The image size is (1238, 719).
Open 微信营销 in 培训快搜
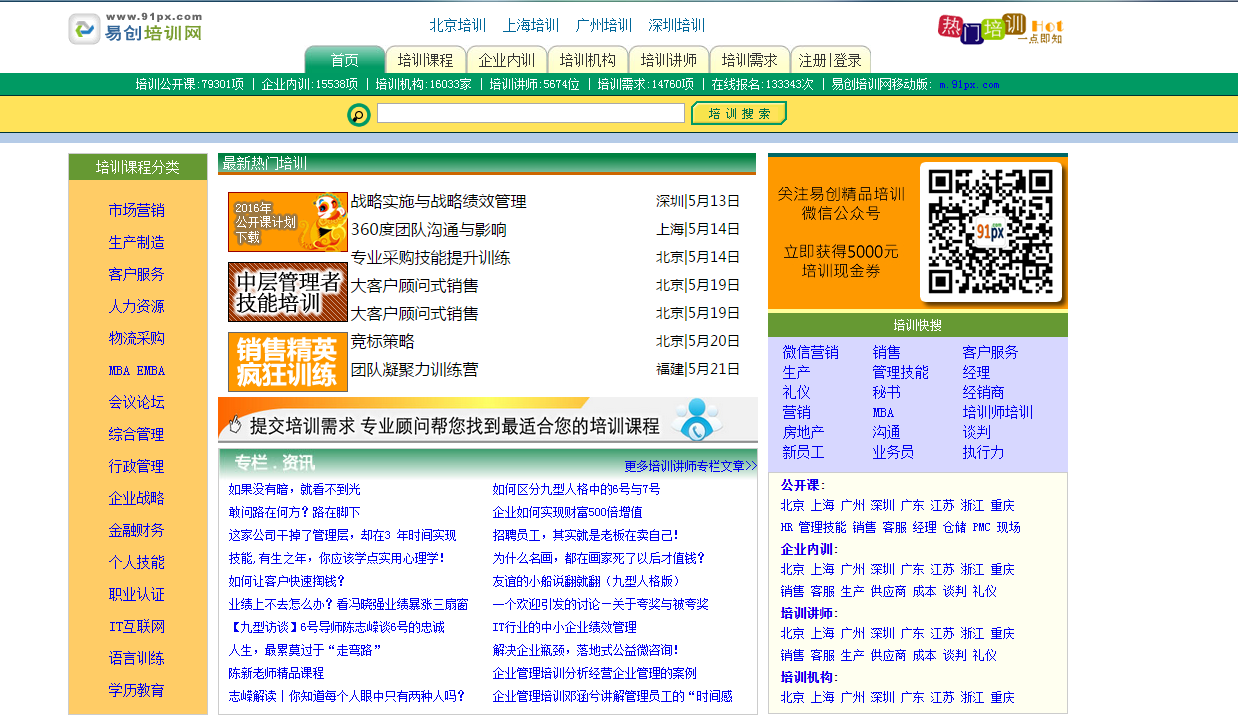pos(811,352)
